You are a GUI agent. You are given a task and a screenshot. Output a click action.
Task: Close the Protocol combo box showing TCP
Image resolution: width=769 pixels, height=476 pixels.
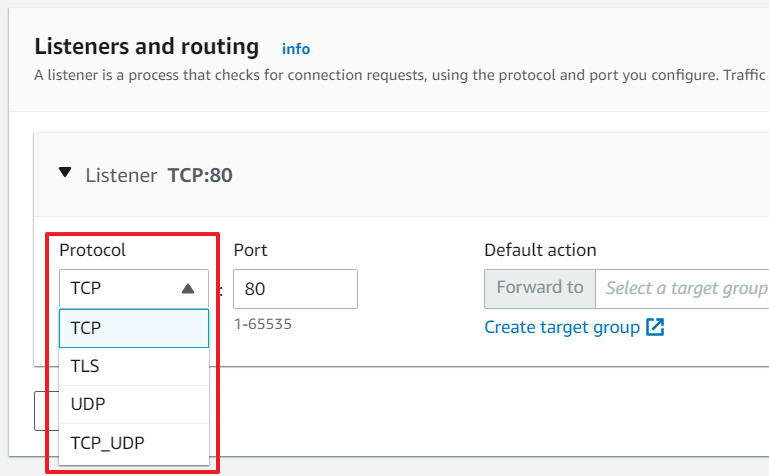pyautogui.click(x=134, y=289)
